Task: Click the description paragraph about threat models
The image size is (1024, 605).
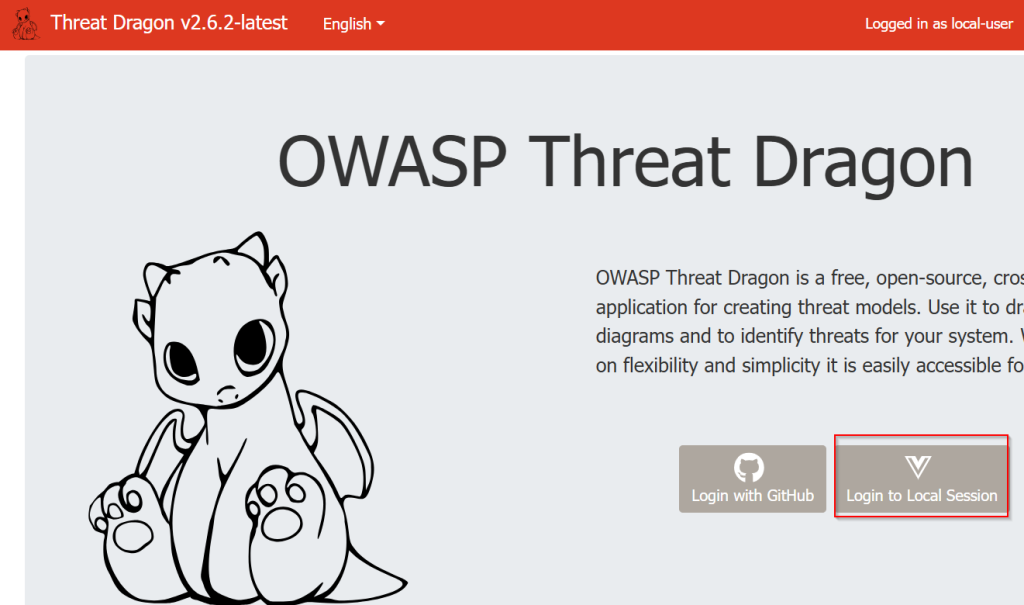Action: (x=810, y=321)
